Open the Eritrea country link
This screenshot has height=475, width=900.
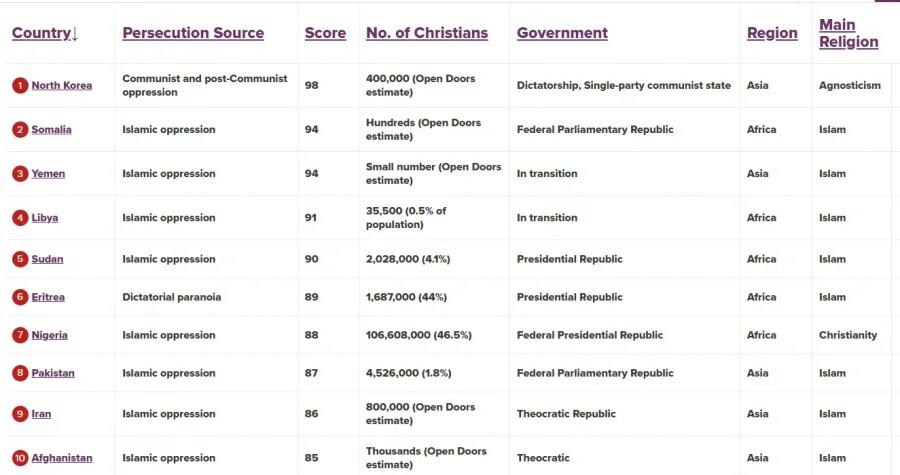pos(50,297)
